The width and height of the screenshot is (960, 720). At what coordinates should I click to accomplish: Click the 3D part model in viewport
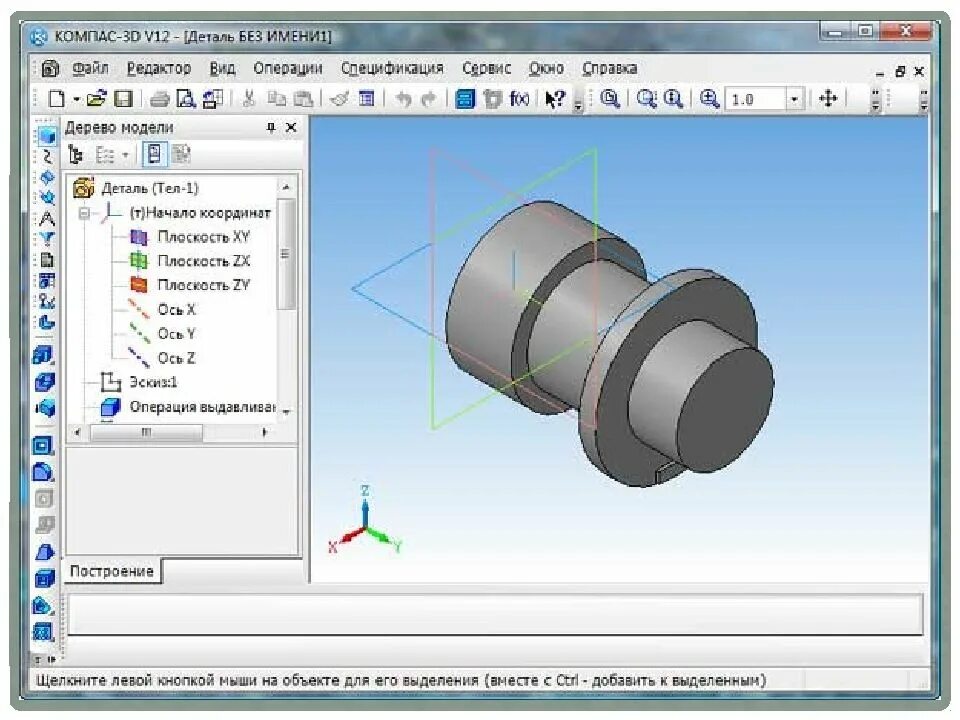click(x=609, y=343)
